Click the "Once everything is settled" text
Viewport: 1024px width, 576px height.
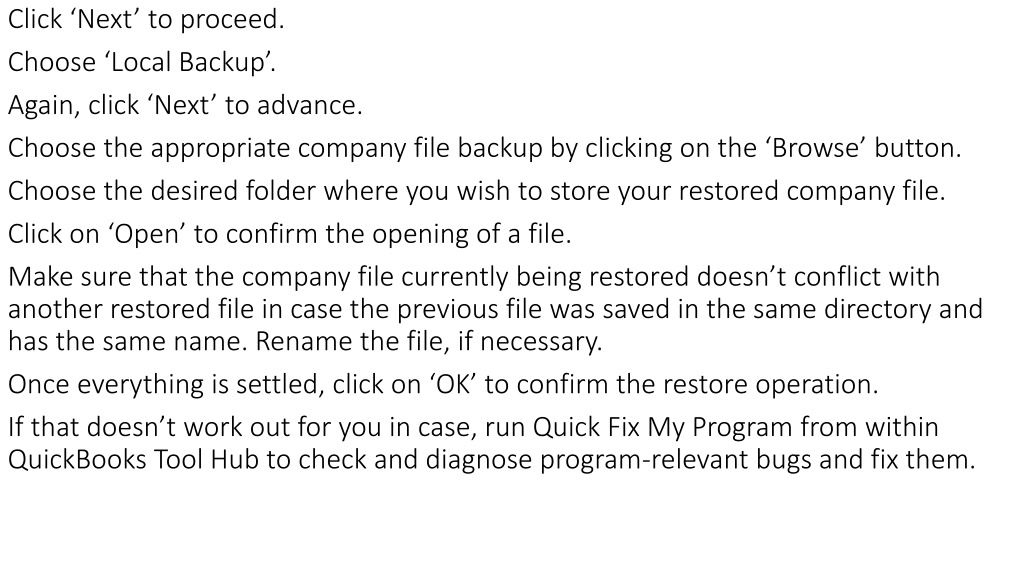[166, 385]
